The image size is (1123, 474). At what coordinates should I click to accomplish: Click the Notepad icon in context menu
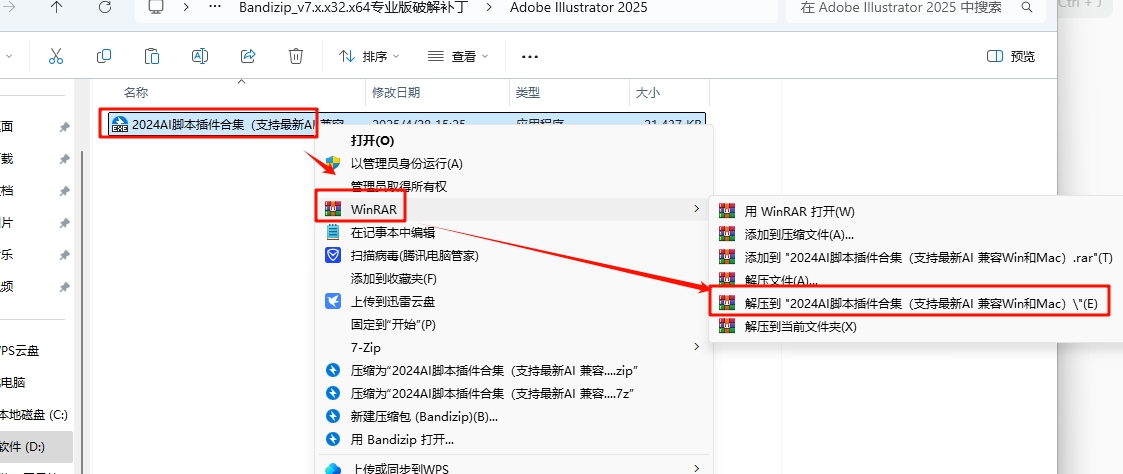332,232
